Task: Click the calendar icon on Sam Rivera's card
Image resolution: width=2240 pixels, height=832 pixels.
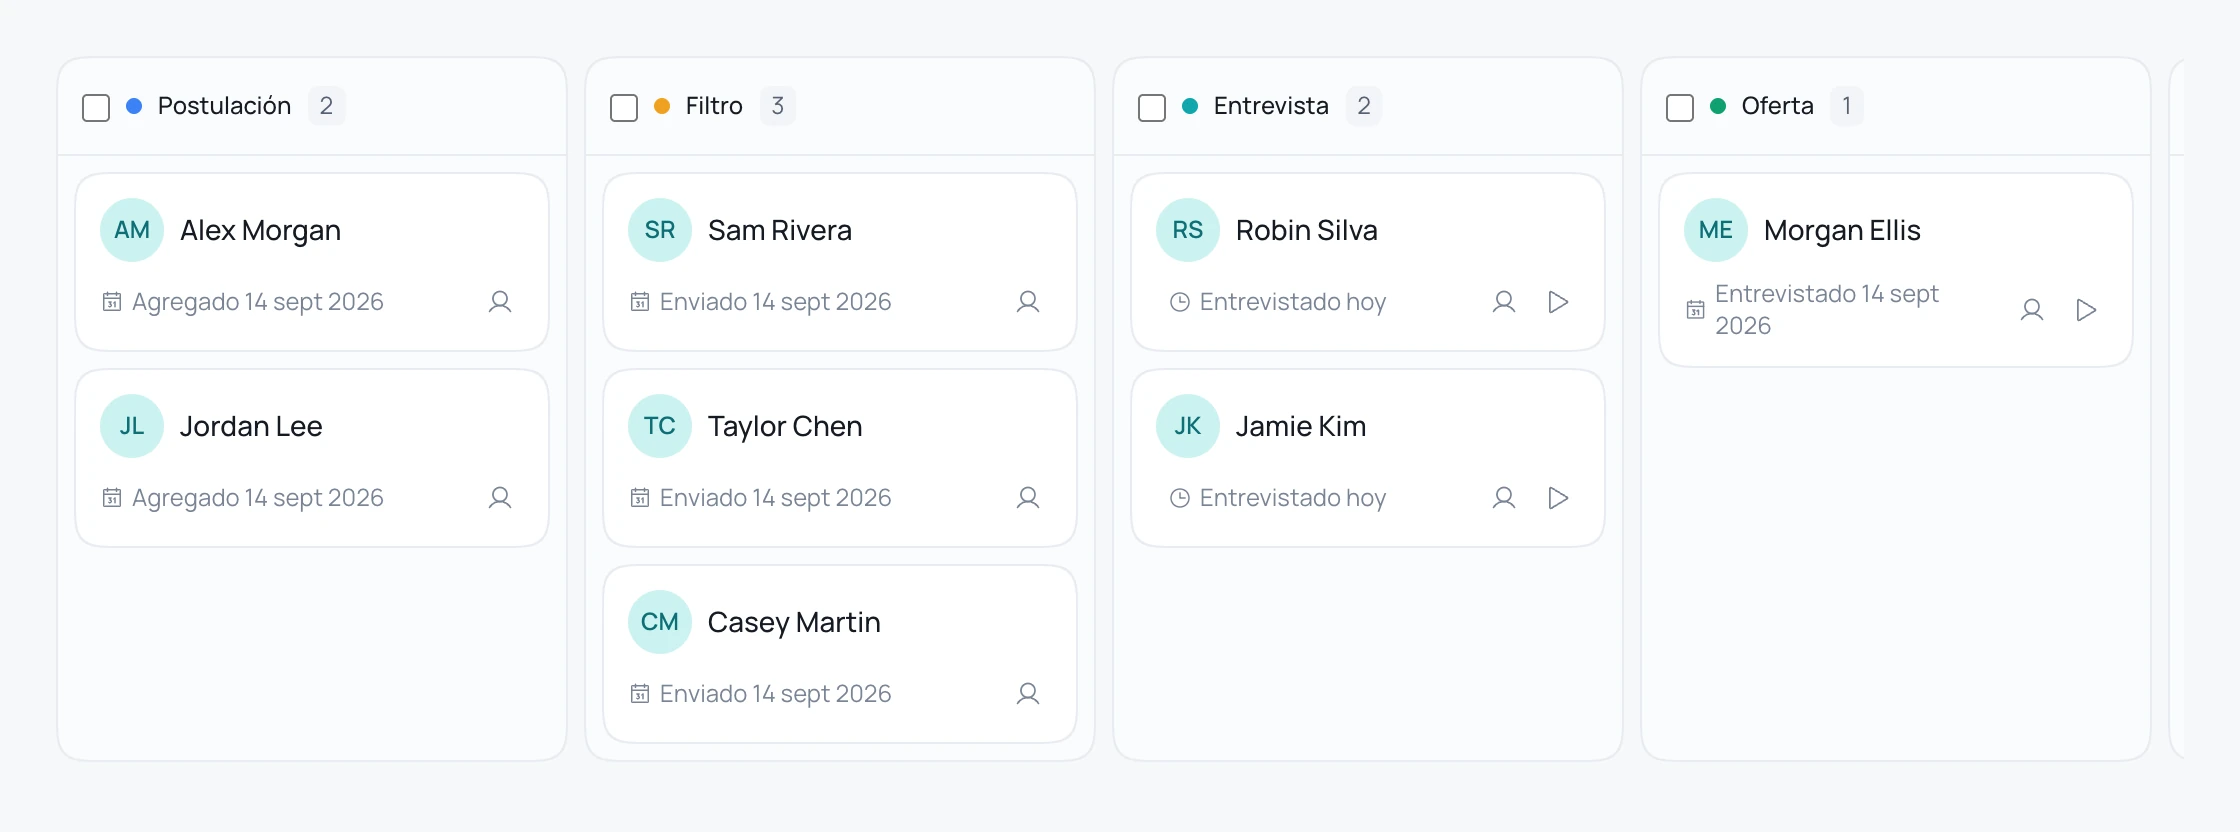Action: point(640,302)
